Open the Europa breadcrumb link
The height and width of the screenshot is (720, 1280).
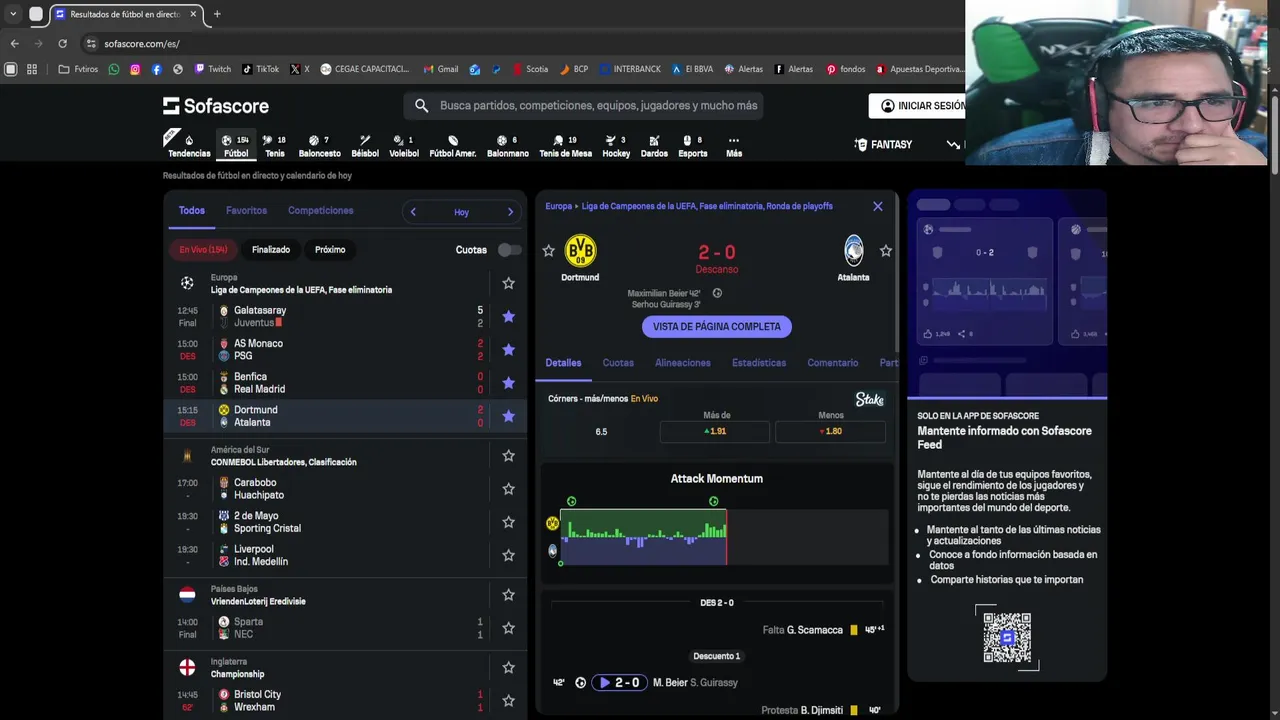(x=558, y=206)
